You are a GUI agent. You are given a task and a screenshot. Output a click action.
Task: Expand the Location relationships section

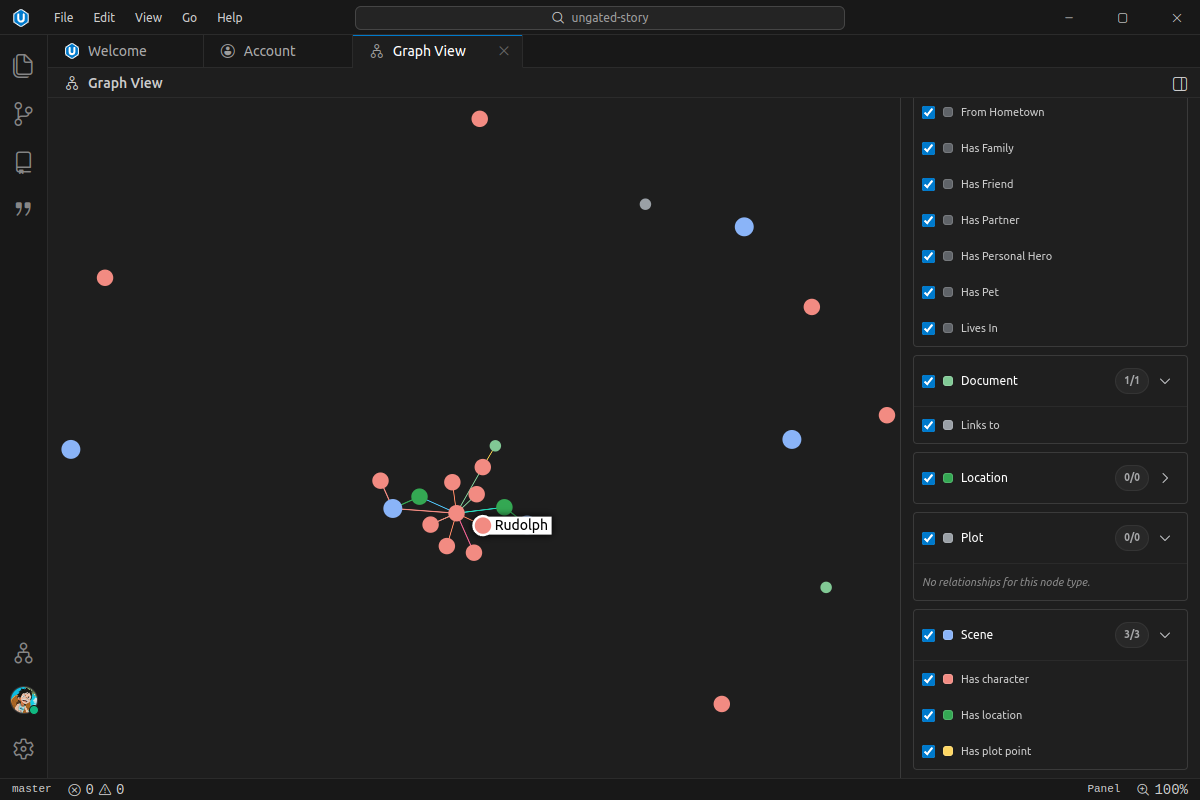pos(1164,478)
